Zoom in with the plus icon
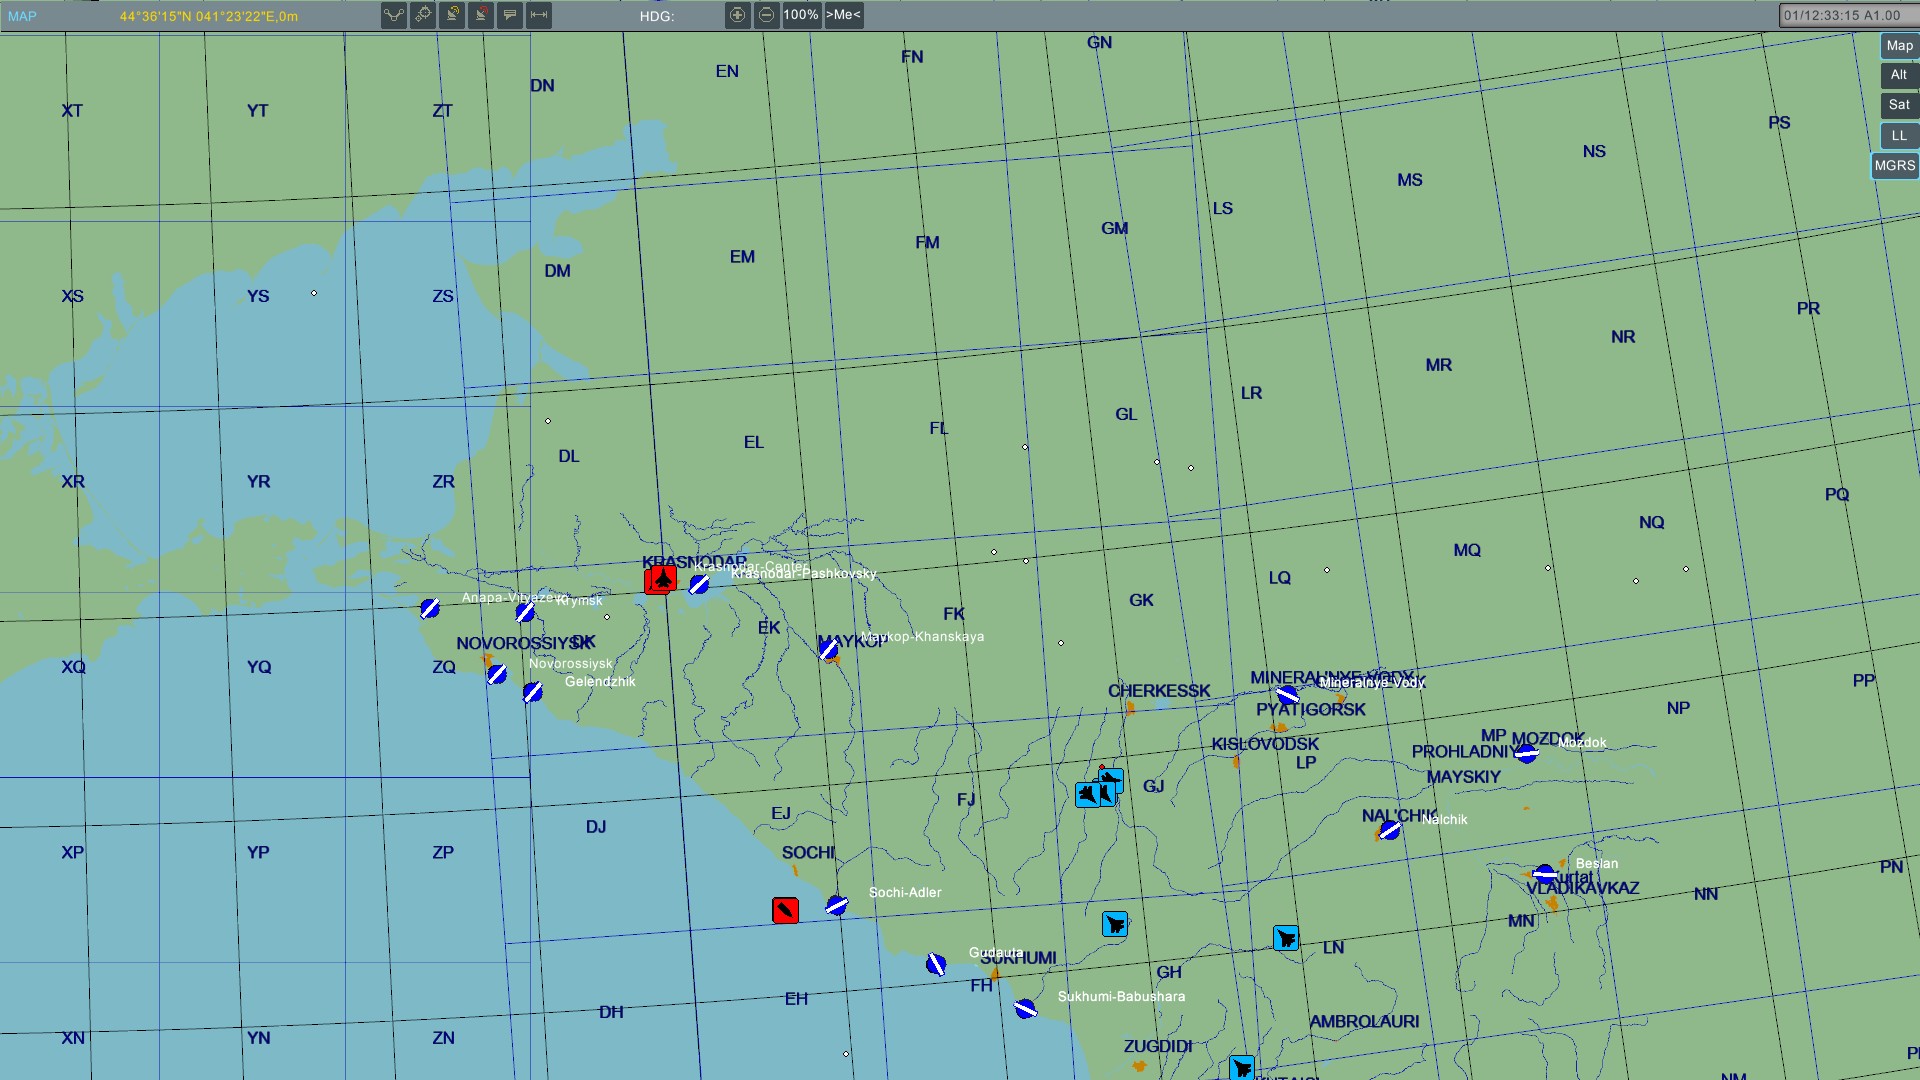1920x1080 pixels. click(x=737, y=15)
